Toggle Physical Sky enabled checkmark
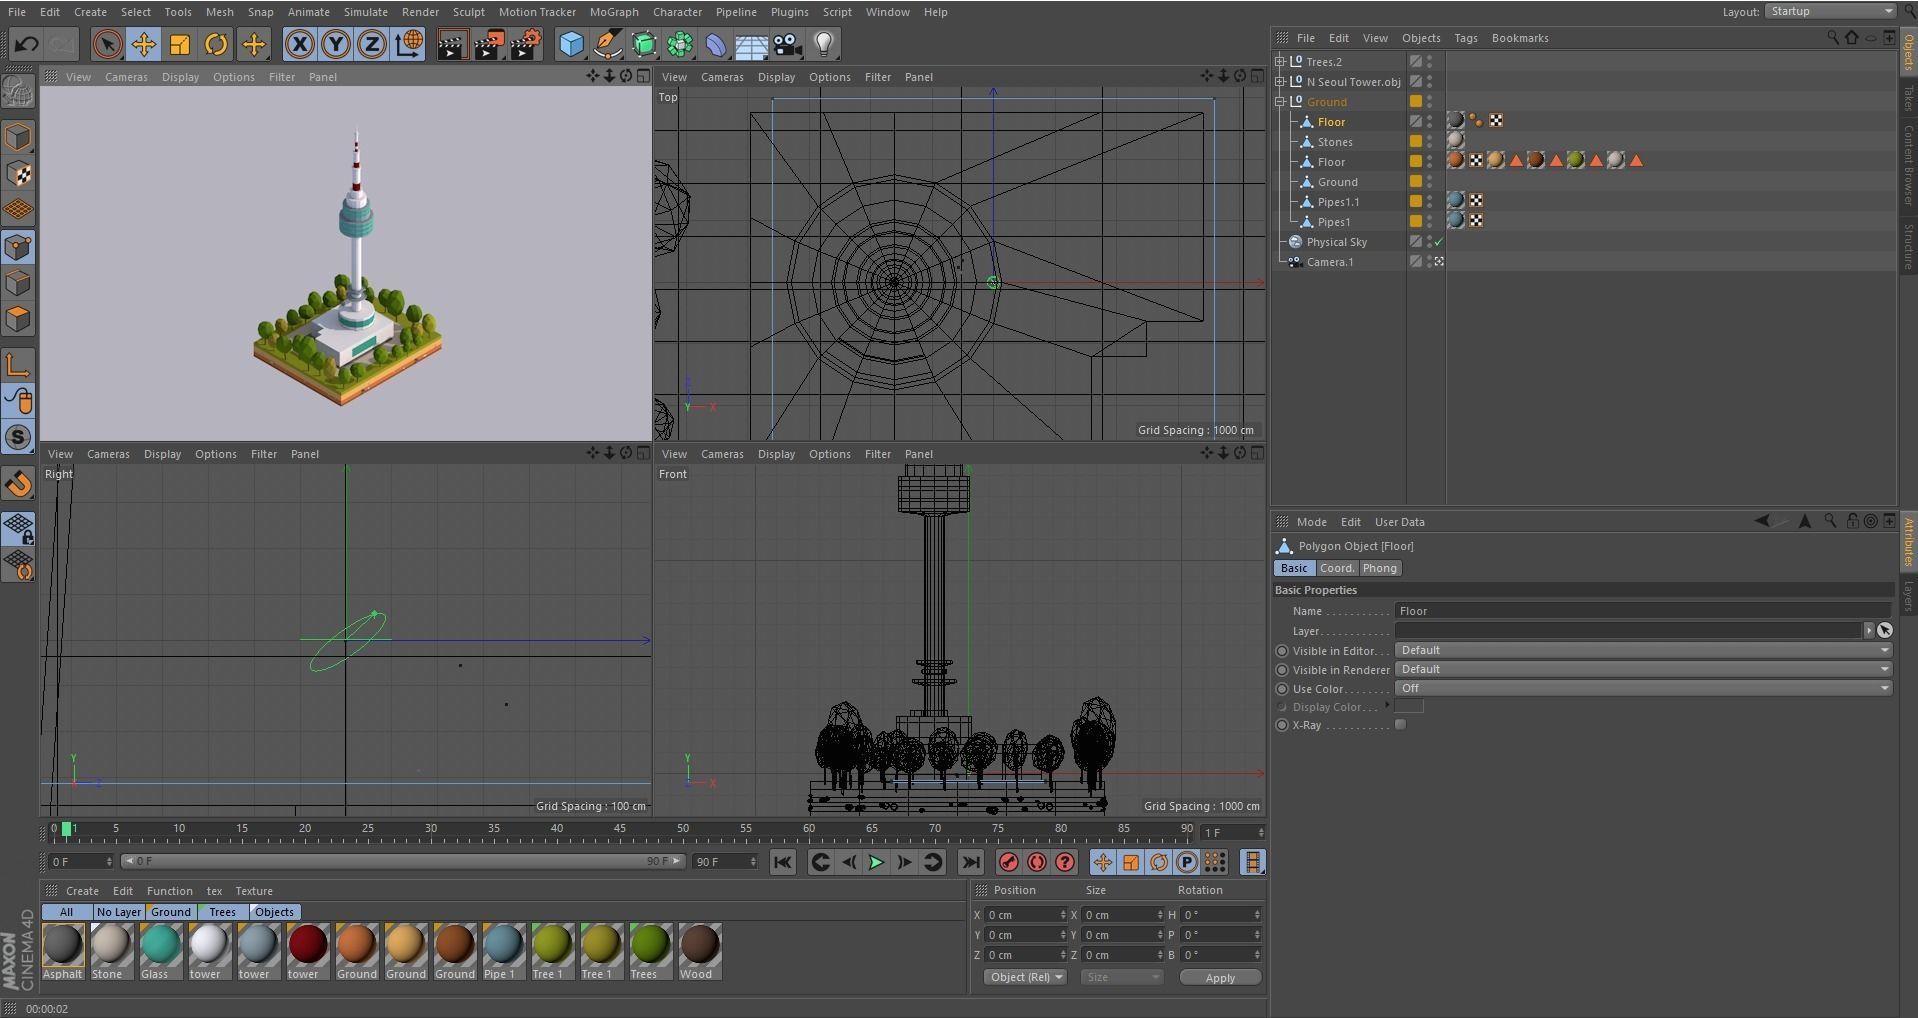1918x1018 pixels. click(x=1438, y=242)
